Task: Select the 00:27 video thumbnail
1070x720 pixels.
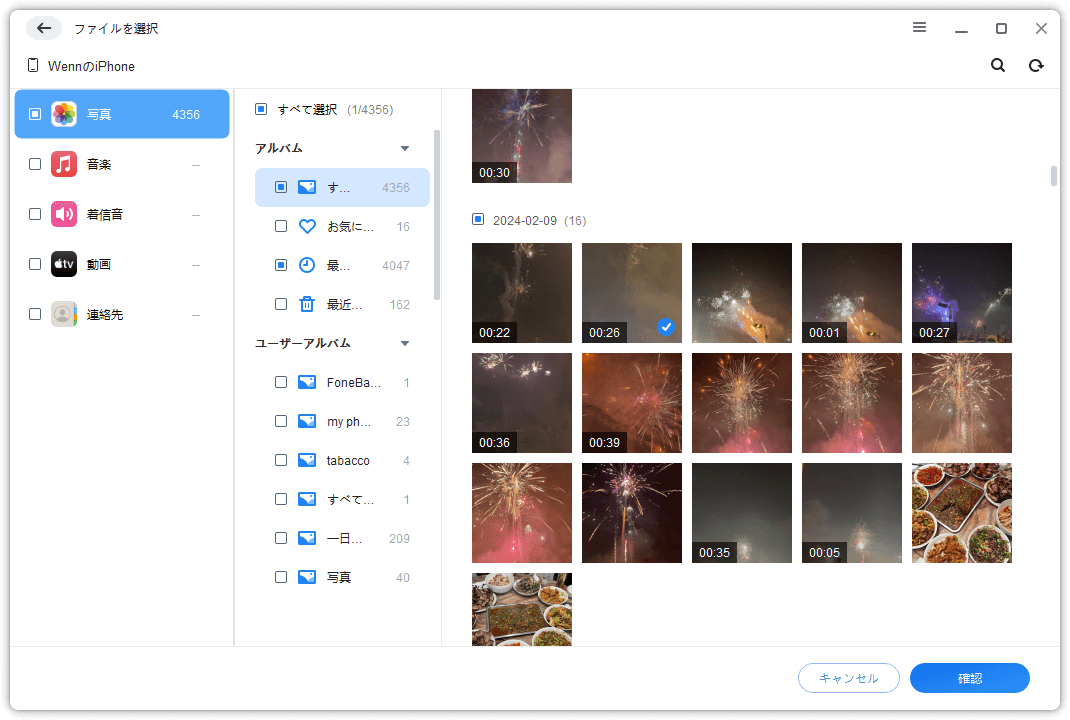Action: [x=961, y=293]
